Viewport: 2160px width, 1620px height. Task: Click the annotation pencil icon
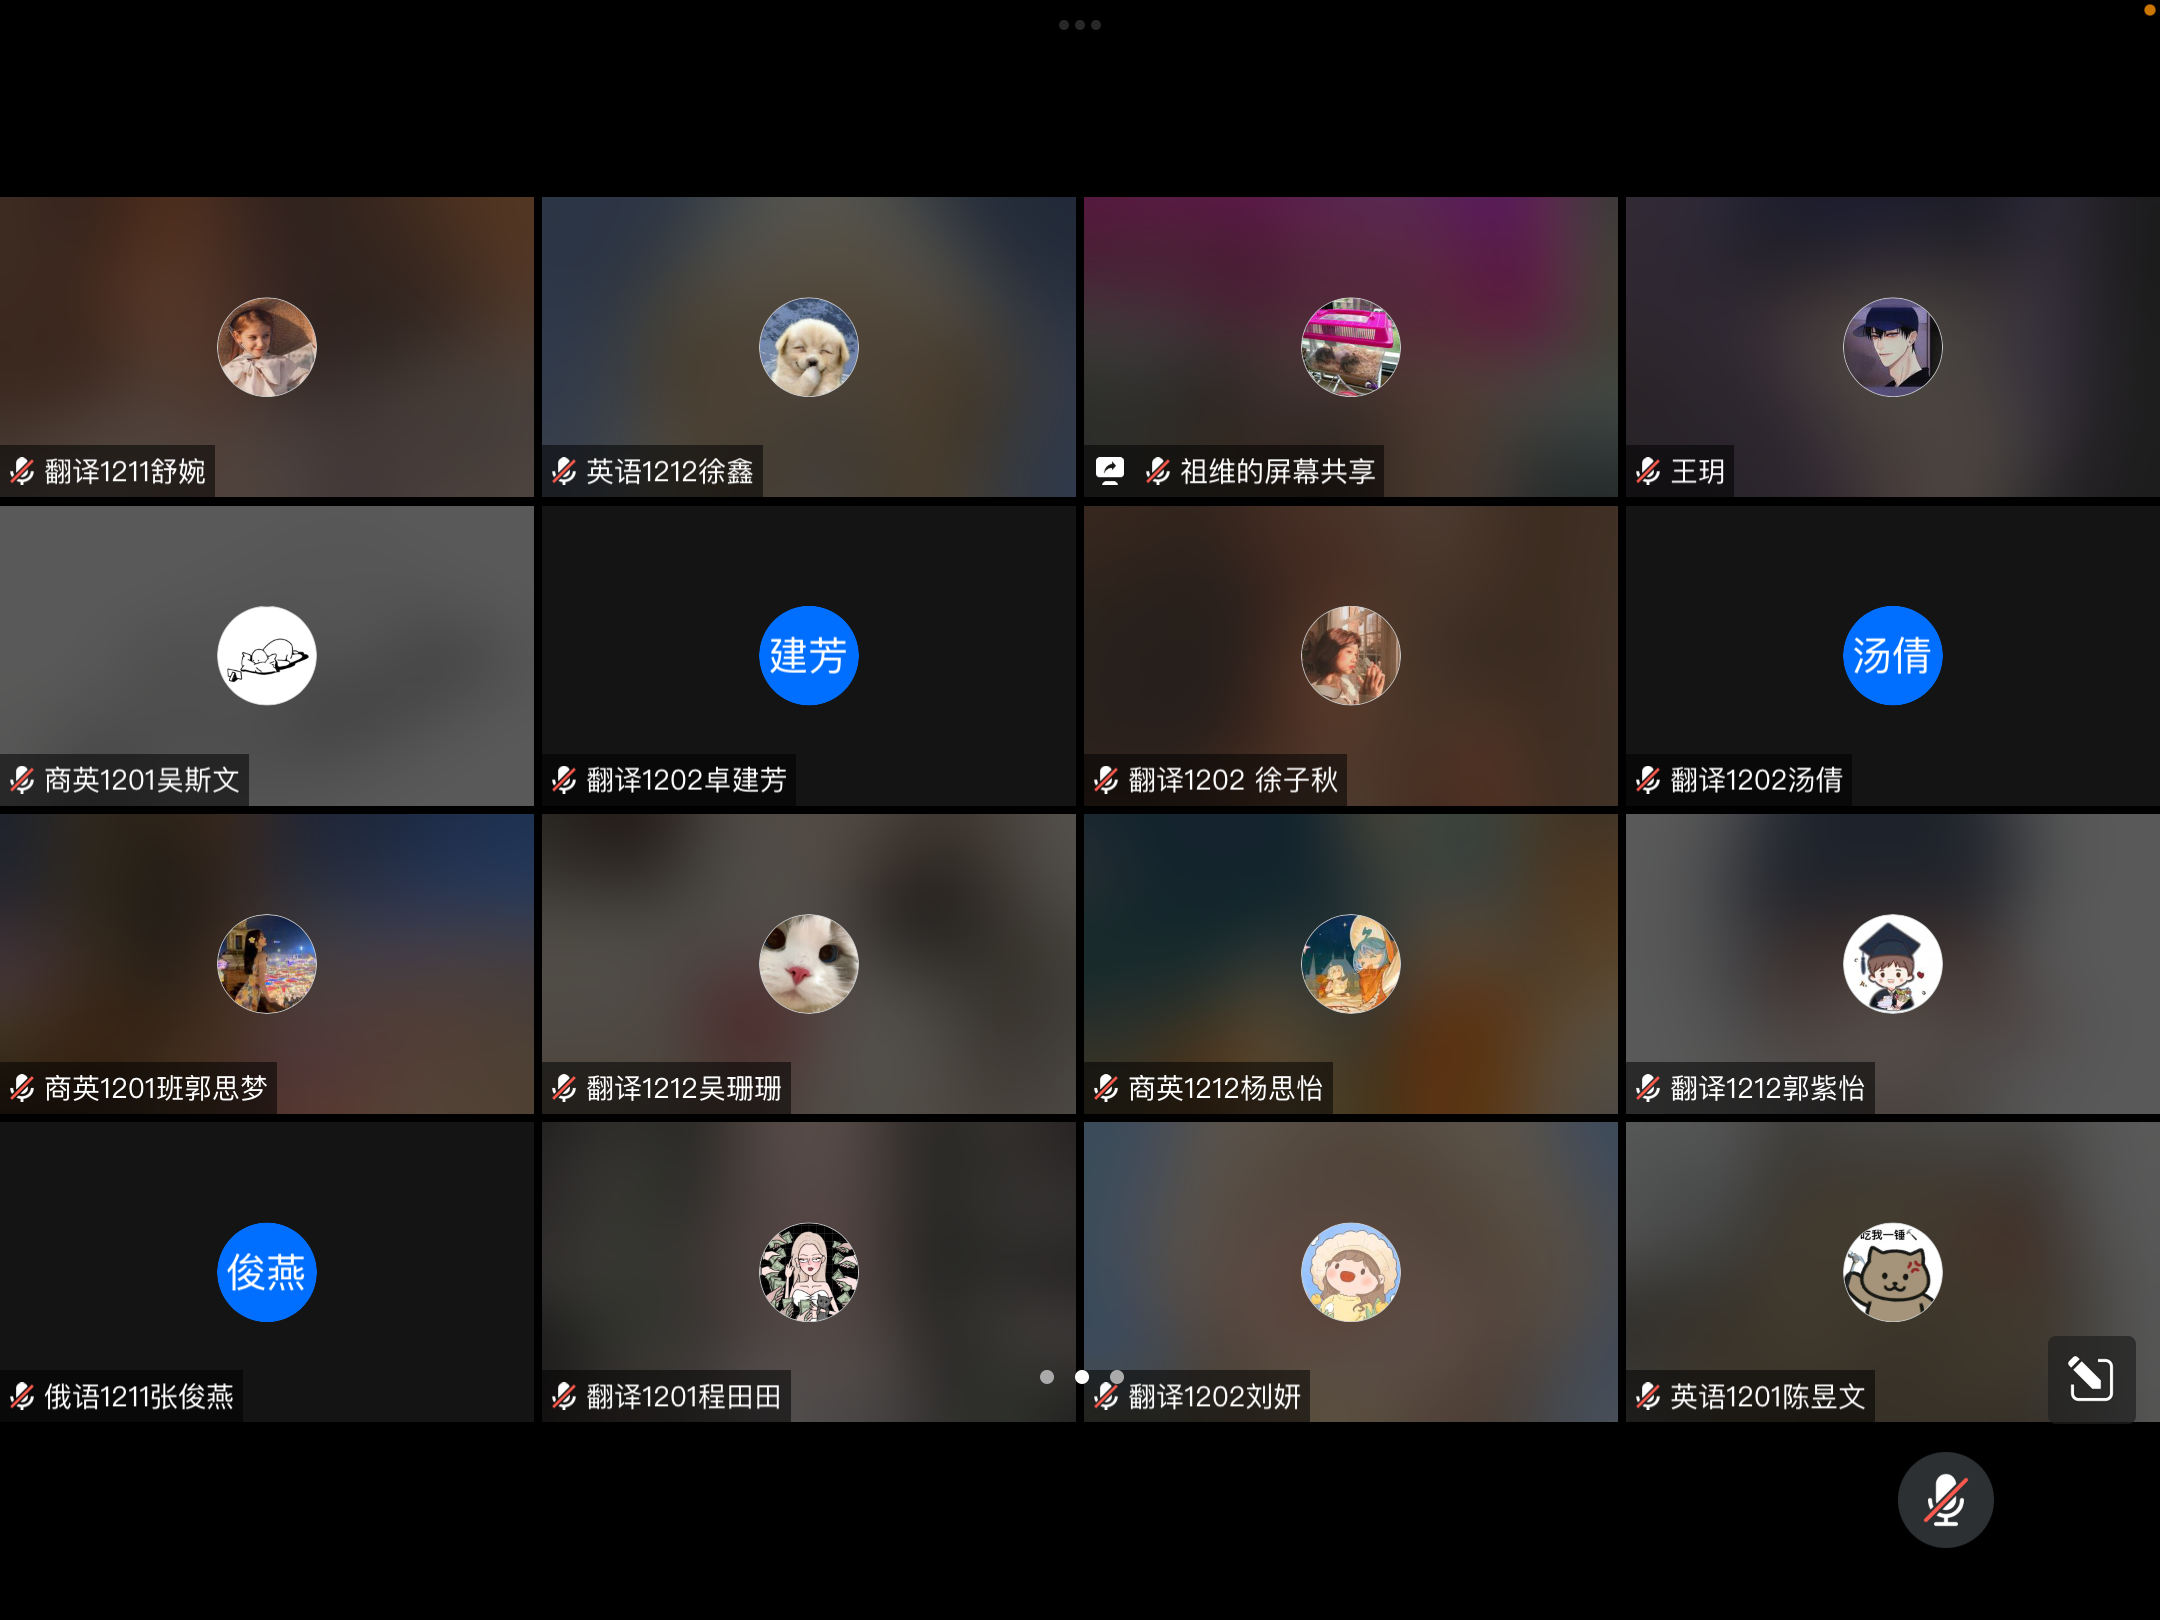(2090, 1379)
